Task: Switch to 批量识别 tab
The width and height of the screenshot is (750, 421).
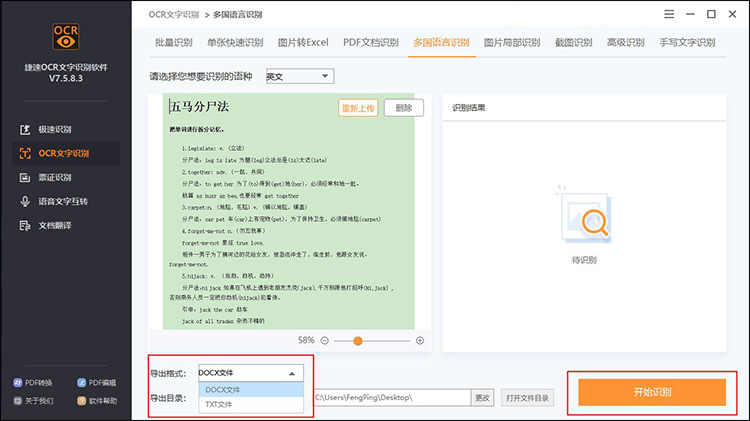Action: tap(174, 43)
